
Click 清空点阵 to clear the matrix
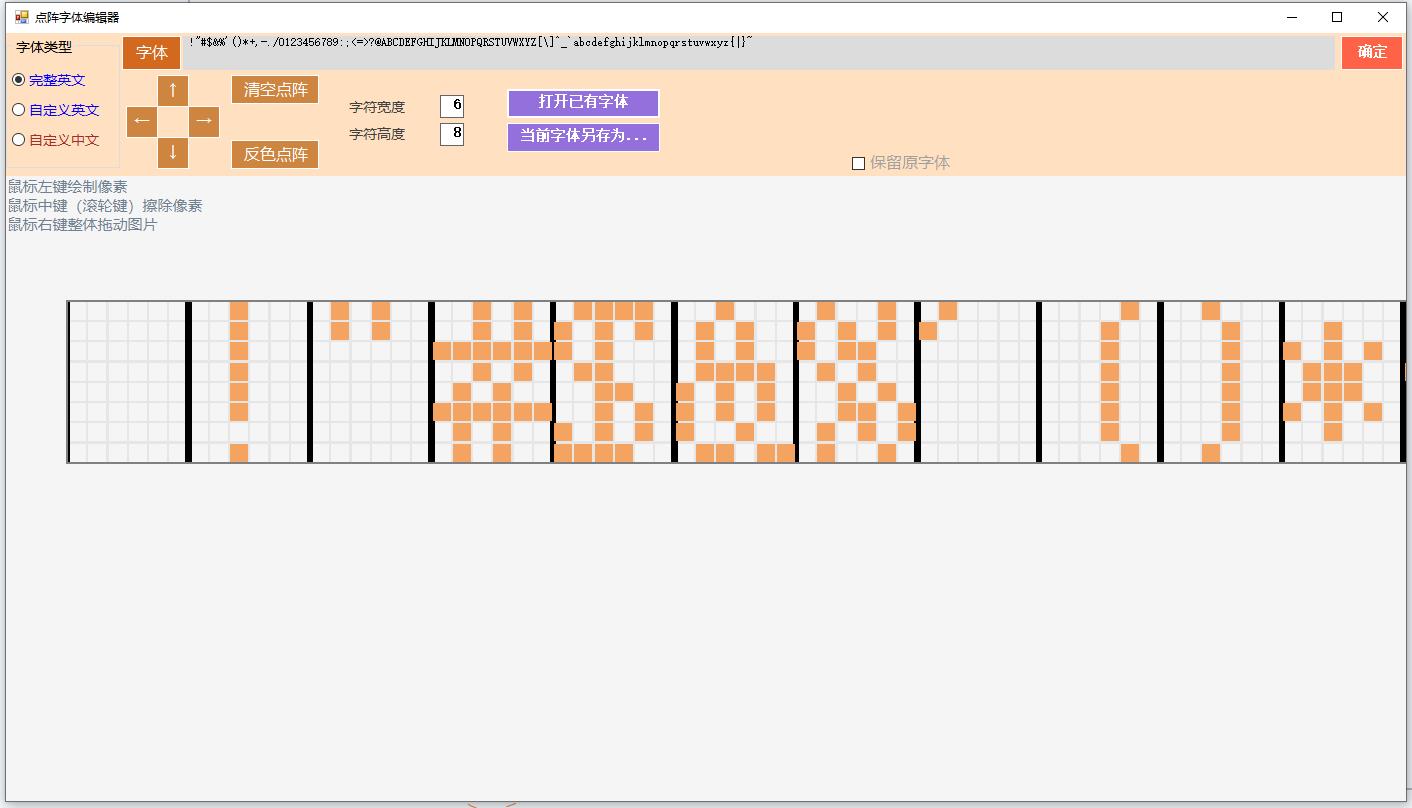click(275, 89)
